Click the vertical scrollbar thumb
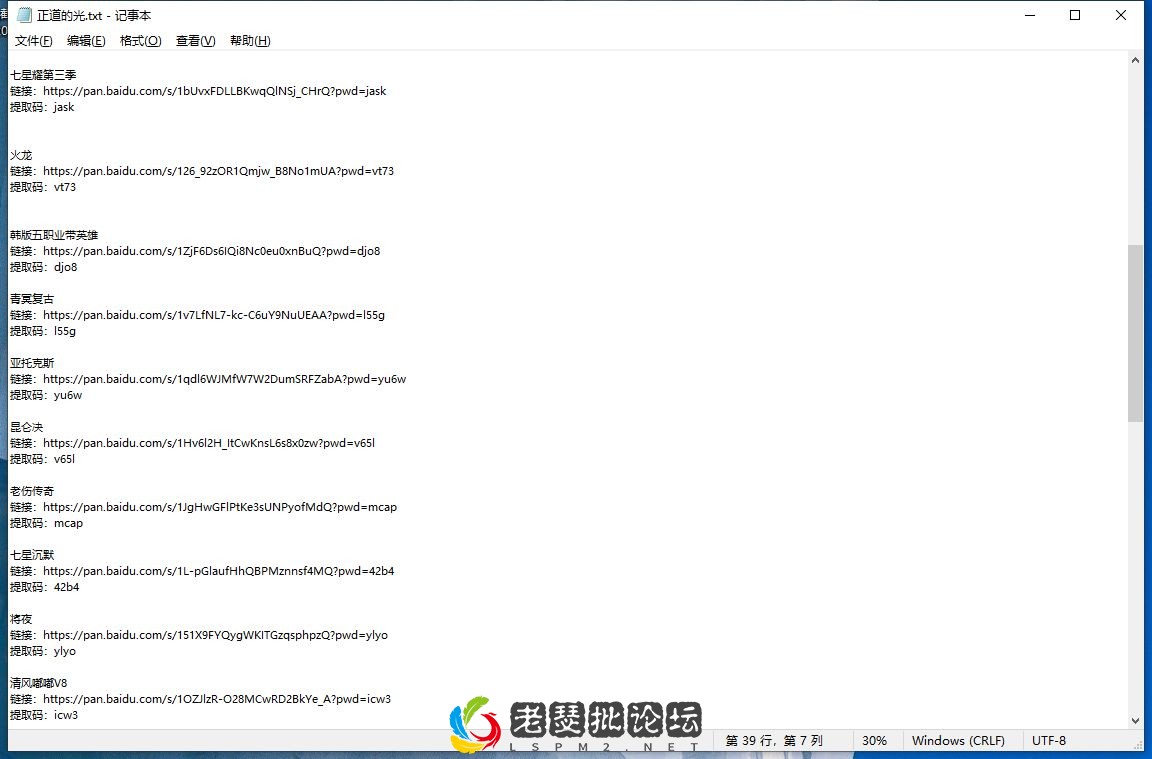The height and width of the screenshot is (759, 1152). (1135, 333)
